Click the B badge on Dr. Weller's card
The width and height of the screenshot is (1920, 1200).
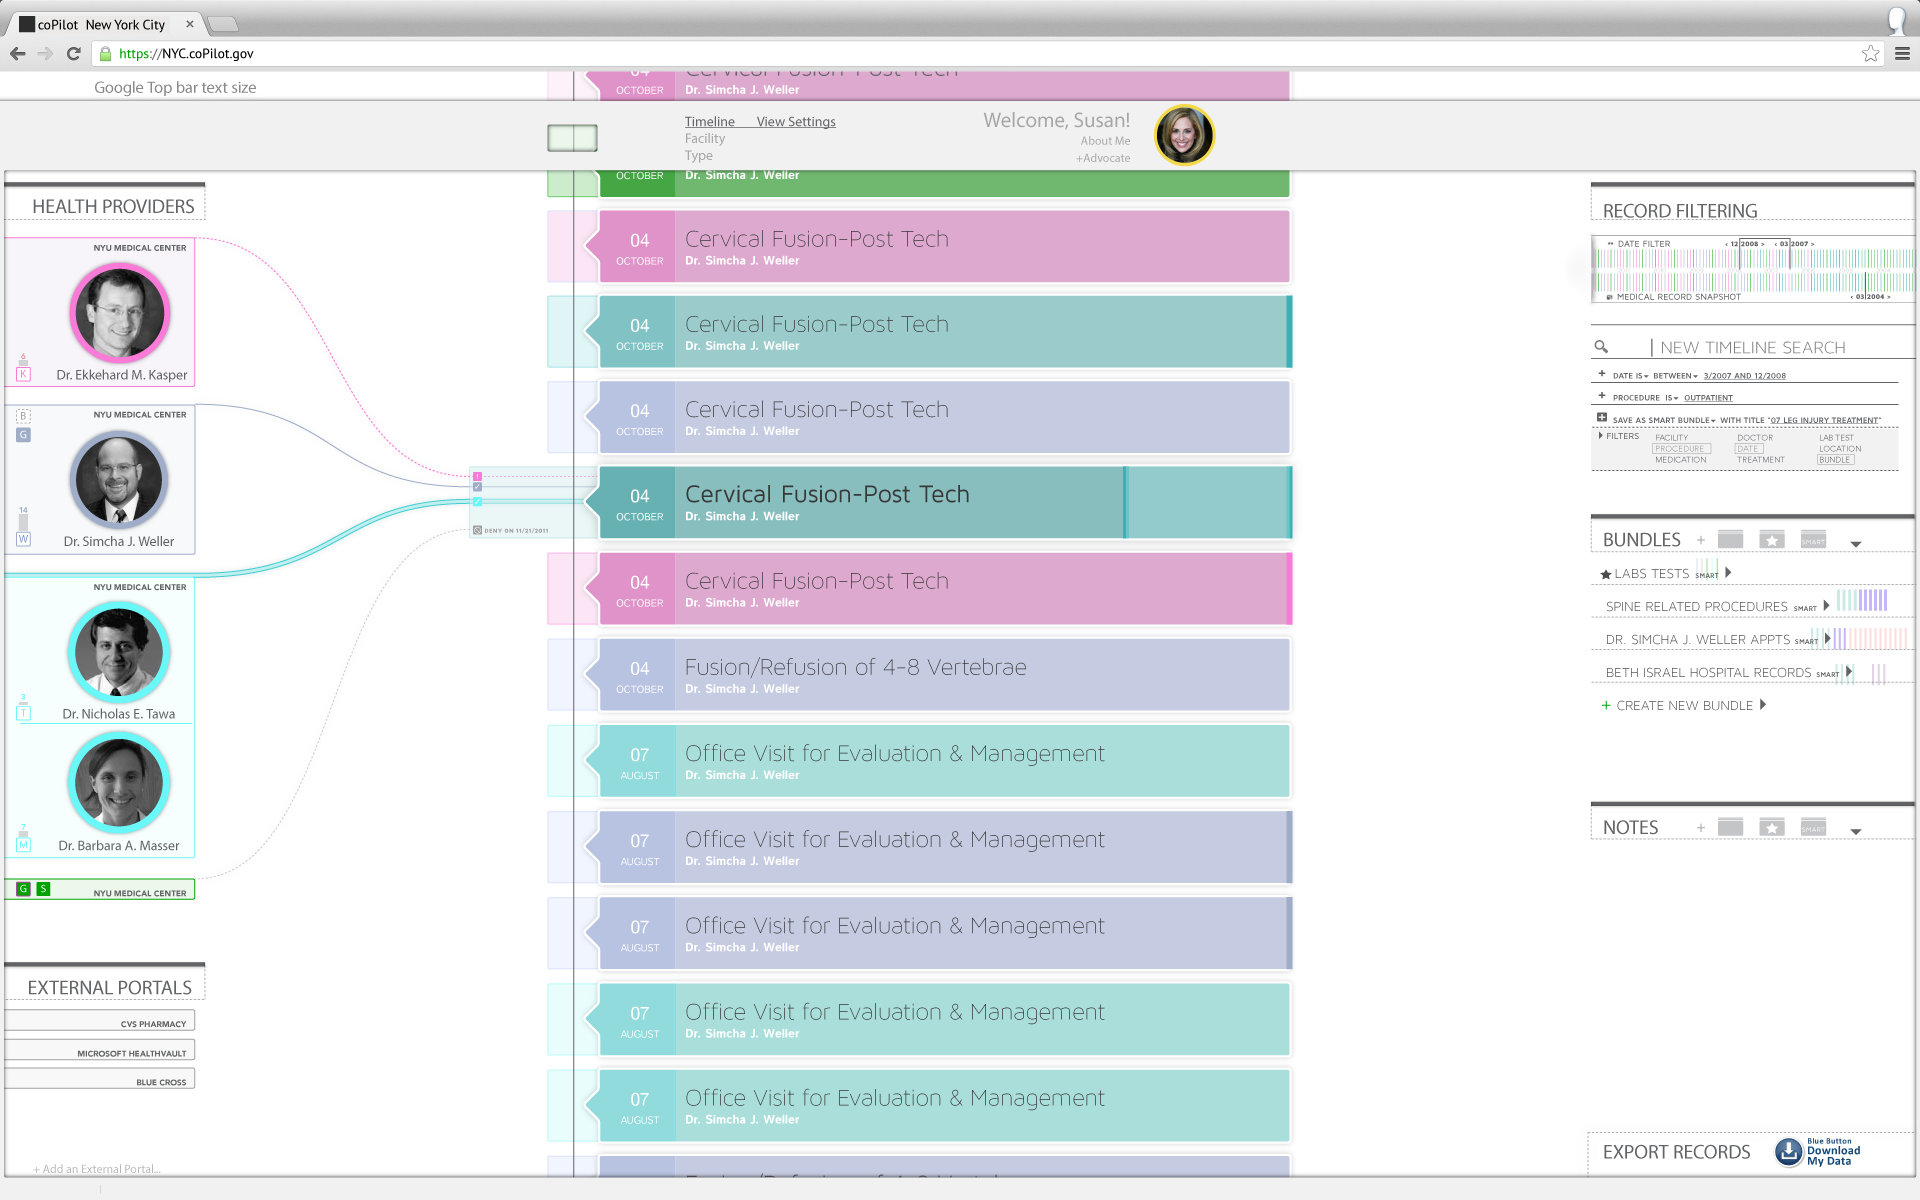(x=24, y=416)
